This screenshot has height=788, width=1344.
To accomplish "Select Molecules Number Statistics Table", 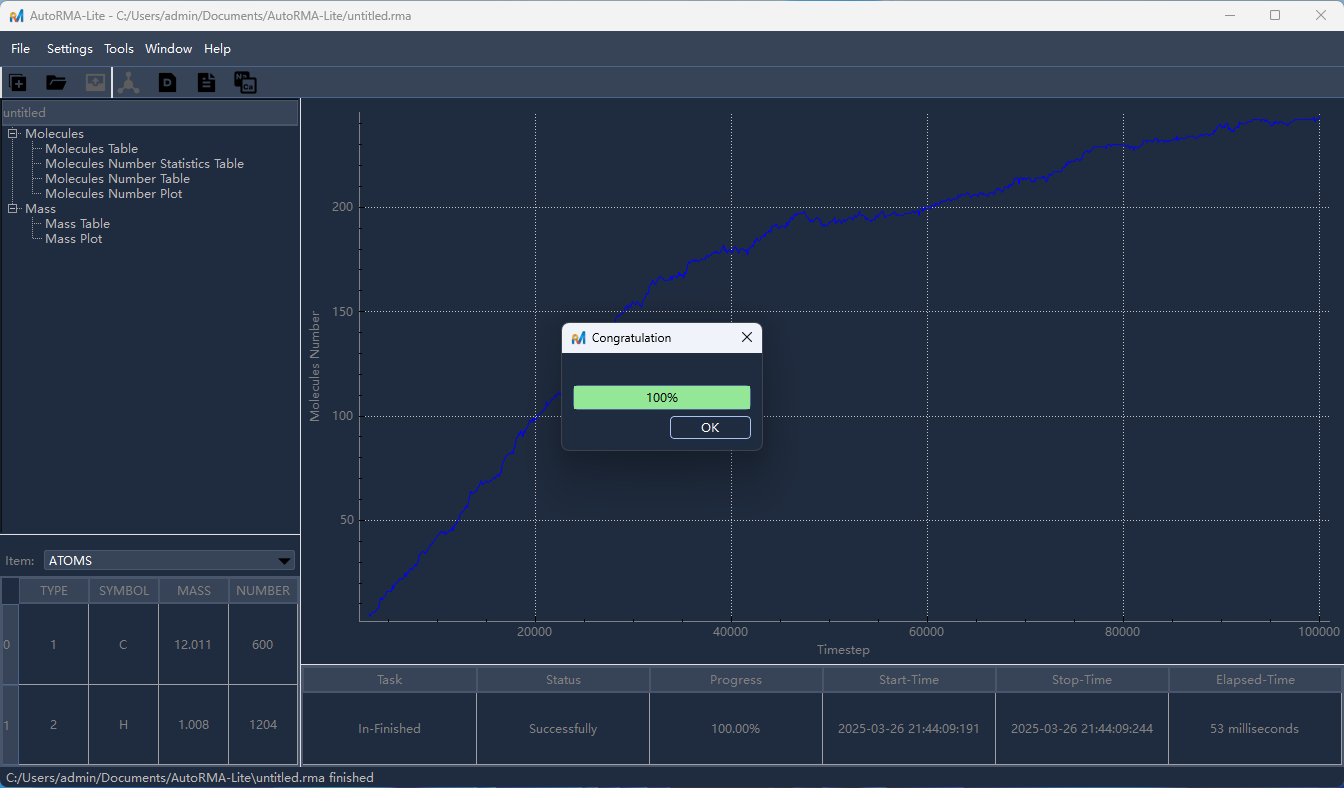I will (144, 164).
